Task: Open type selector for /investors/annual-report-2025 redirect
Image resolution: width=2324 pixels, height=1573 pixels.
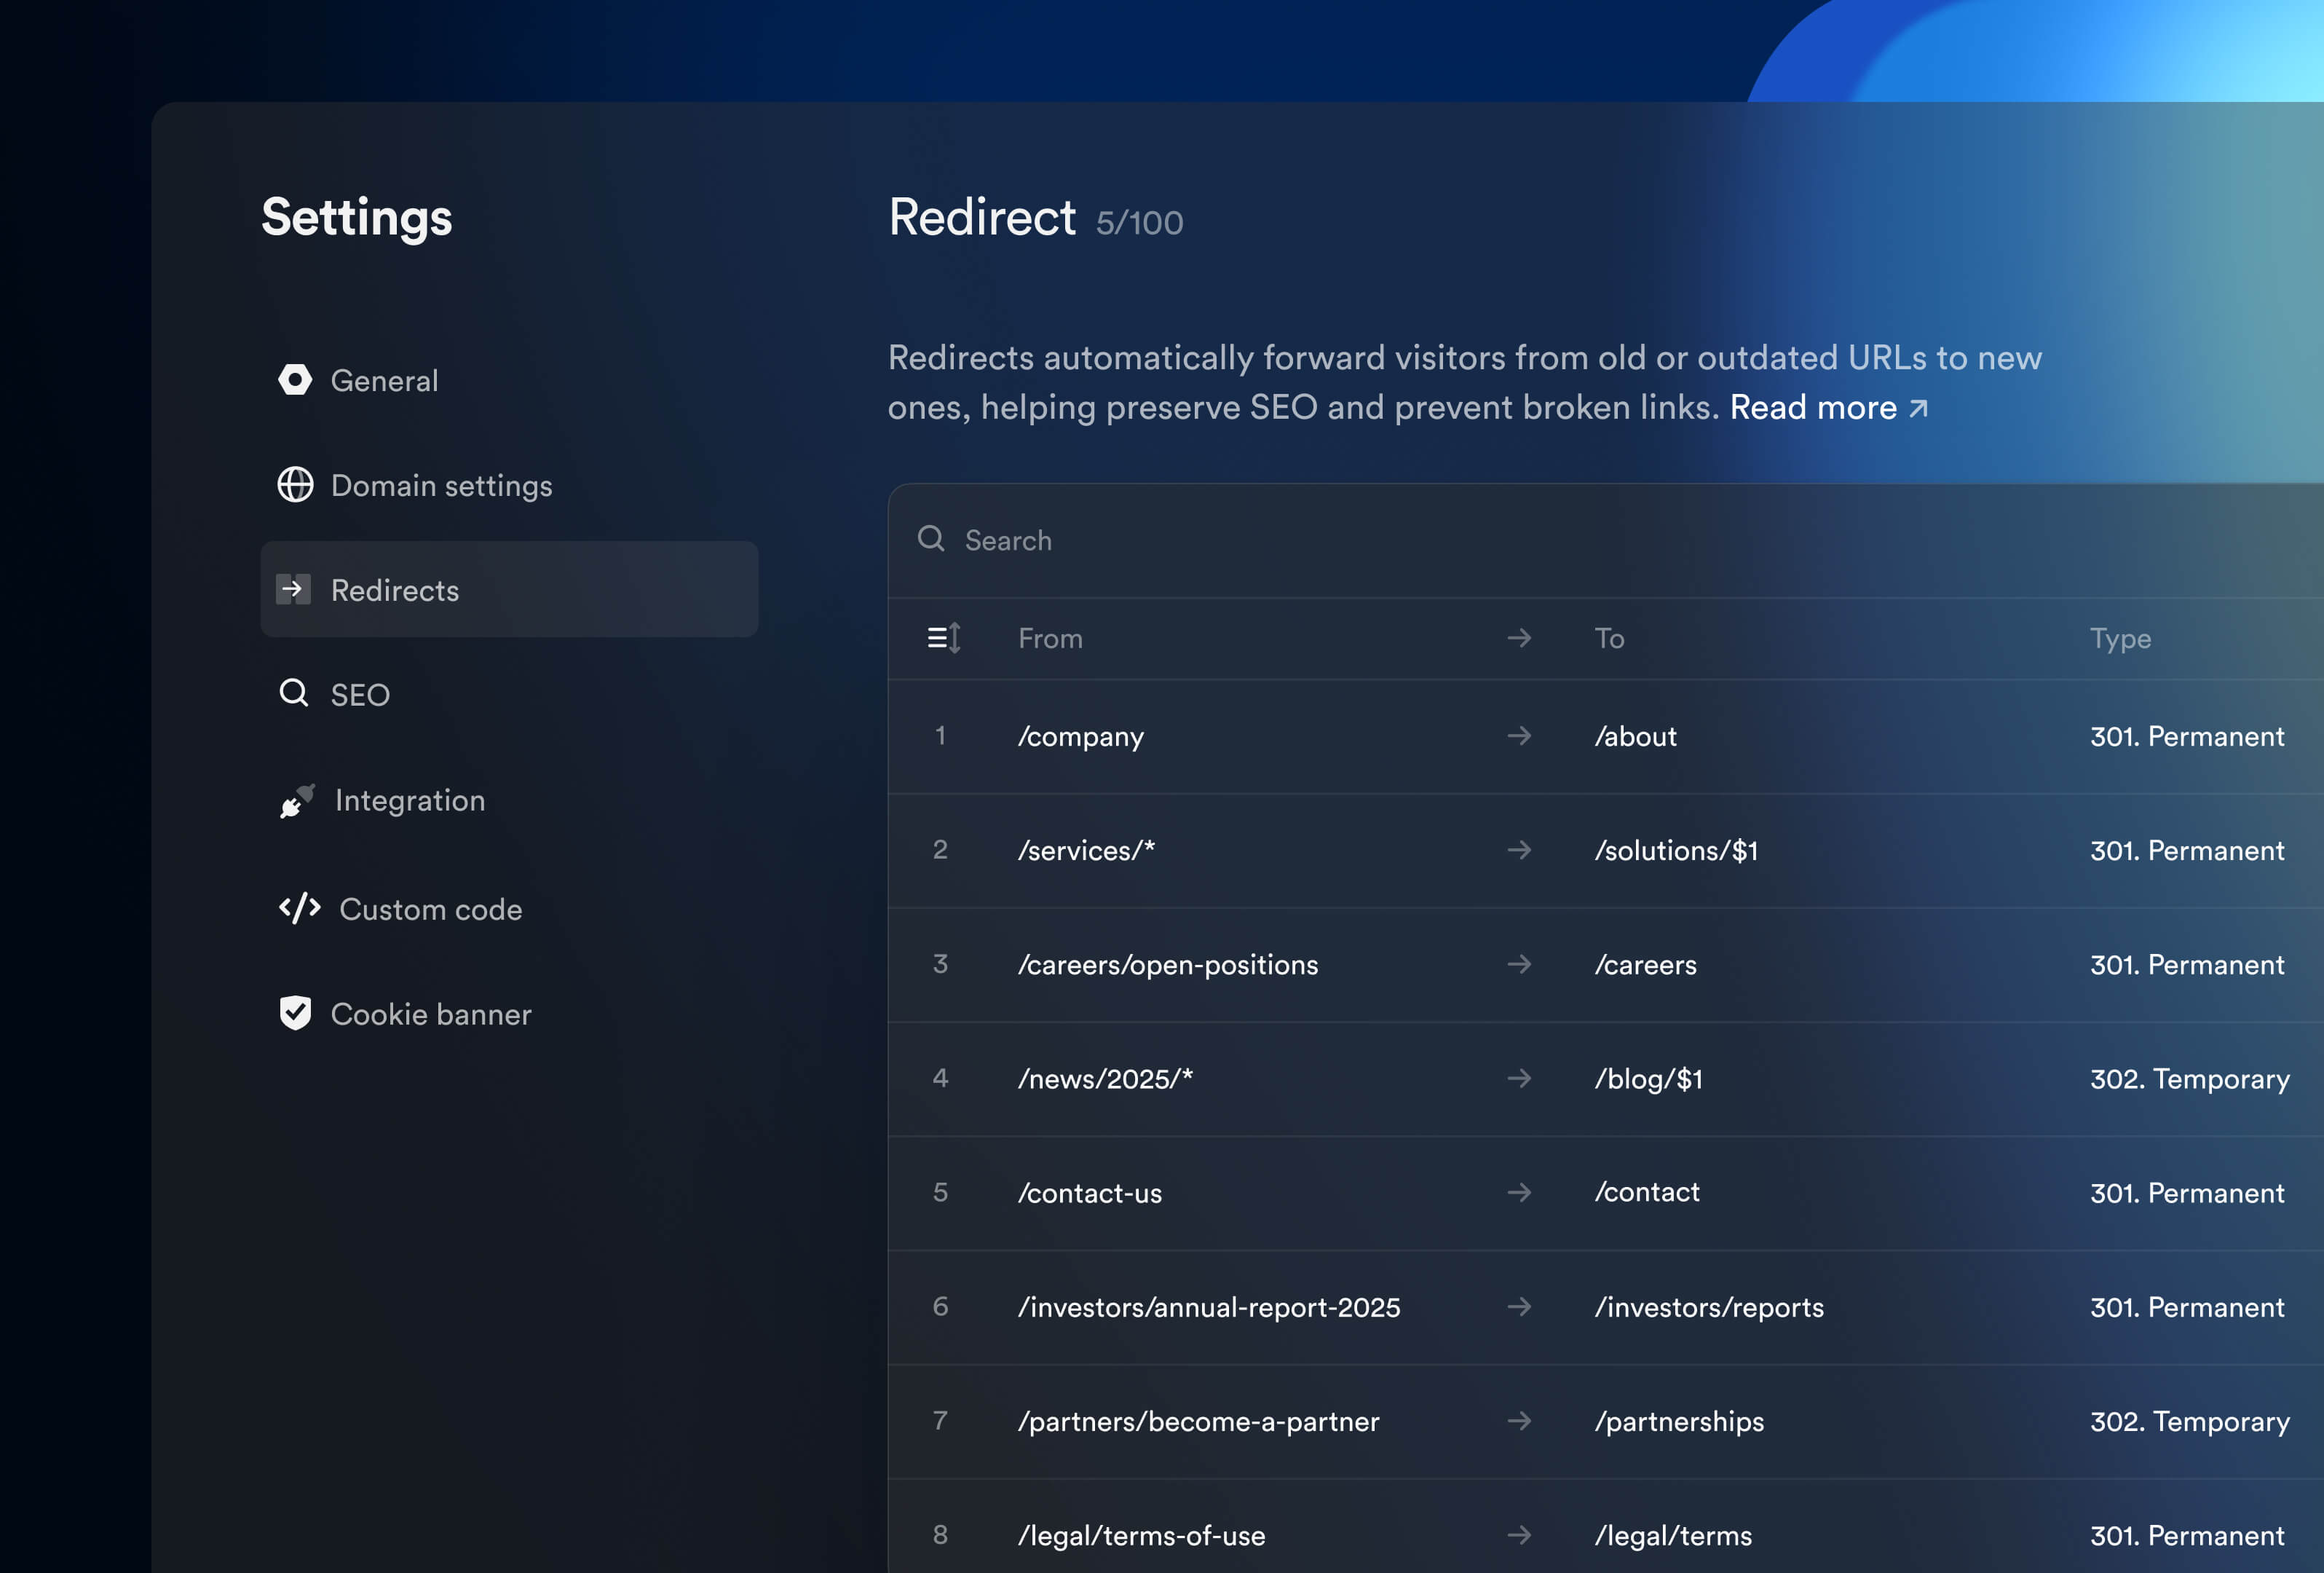Action: pyautogui.click(x=2187, y=1307)
